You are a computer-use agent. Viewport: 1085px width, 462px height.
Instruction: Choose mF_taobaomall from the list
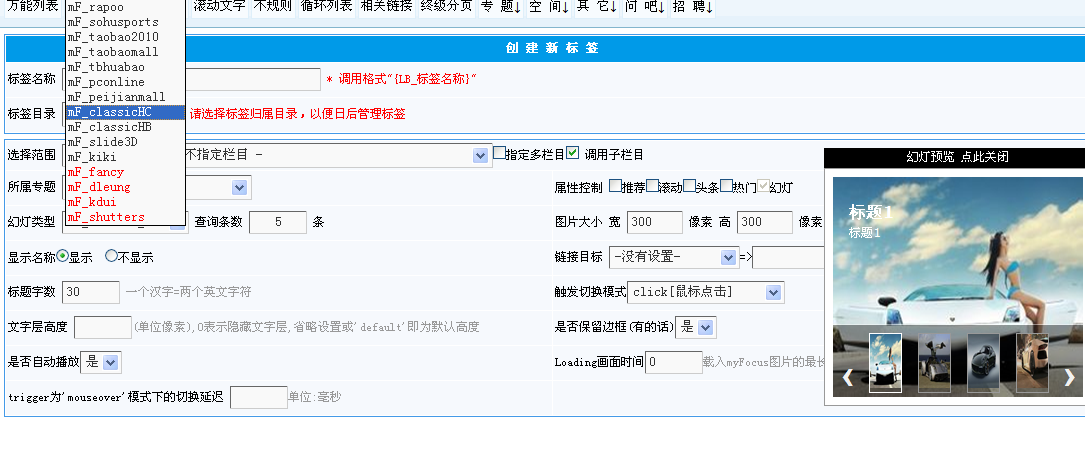tap(125, 53)
